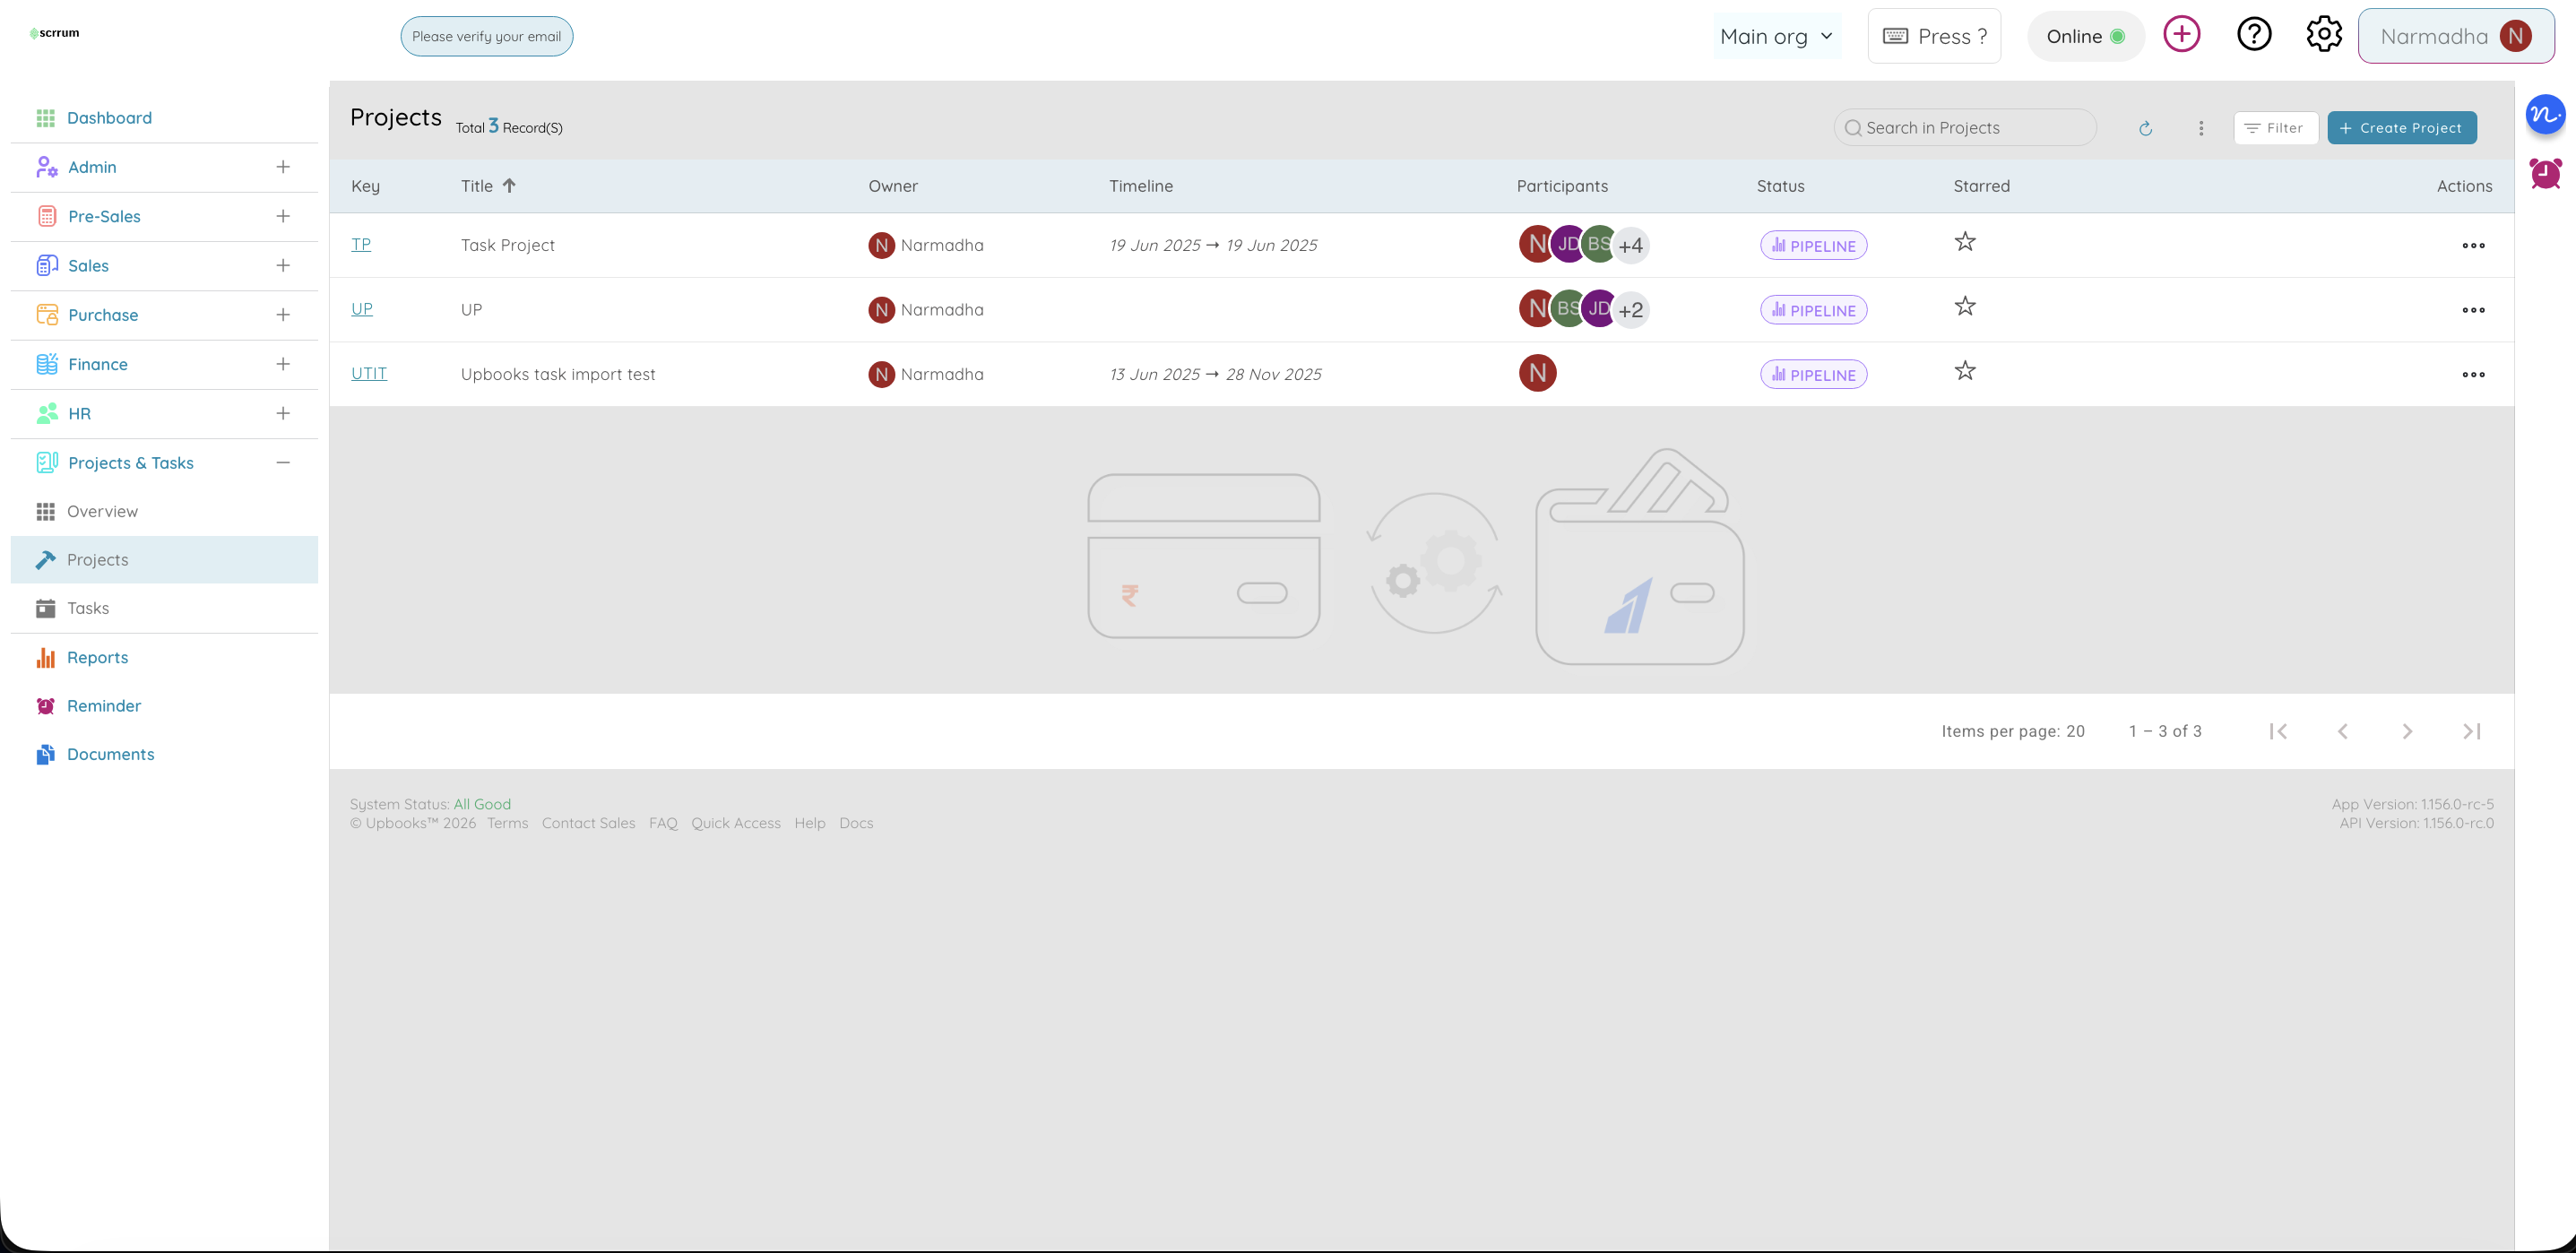Screen dimensions: 2576x1253
Task: Open the settings gear icon
Action: 2324,35
